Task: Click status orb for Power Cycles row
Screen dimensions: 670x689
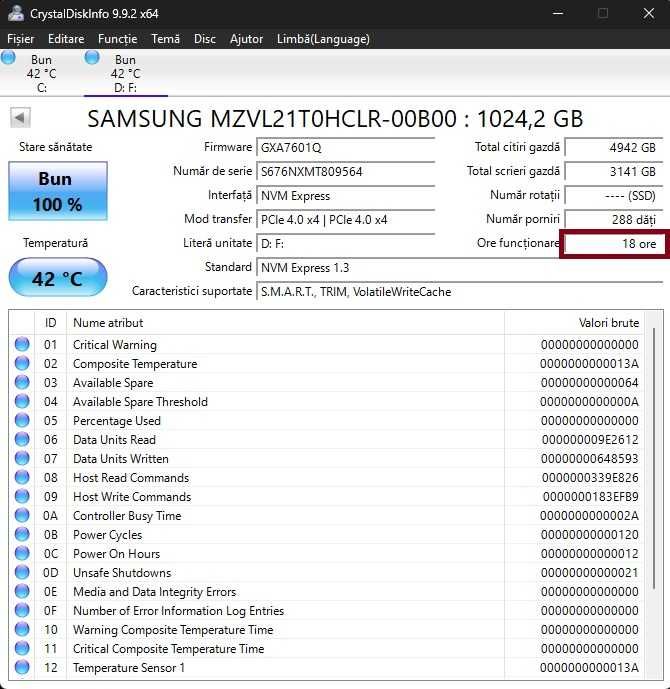Action: pos(22,534)
